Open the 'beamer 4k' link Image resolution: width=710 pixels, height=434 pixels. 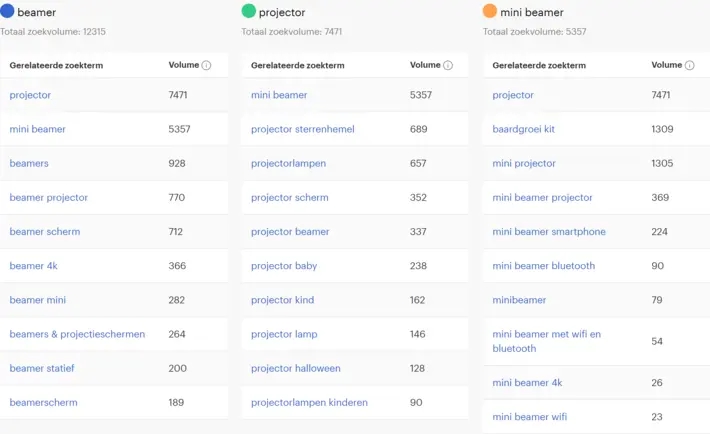click(34, 266)
